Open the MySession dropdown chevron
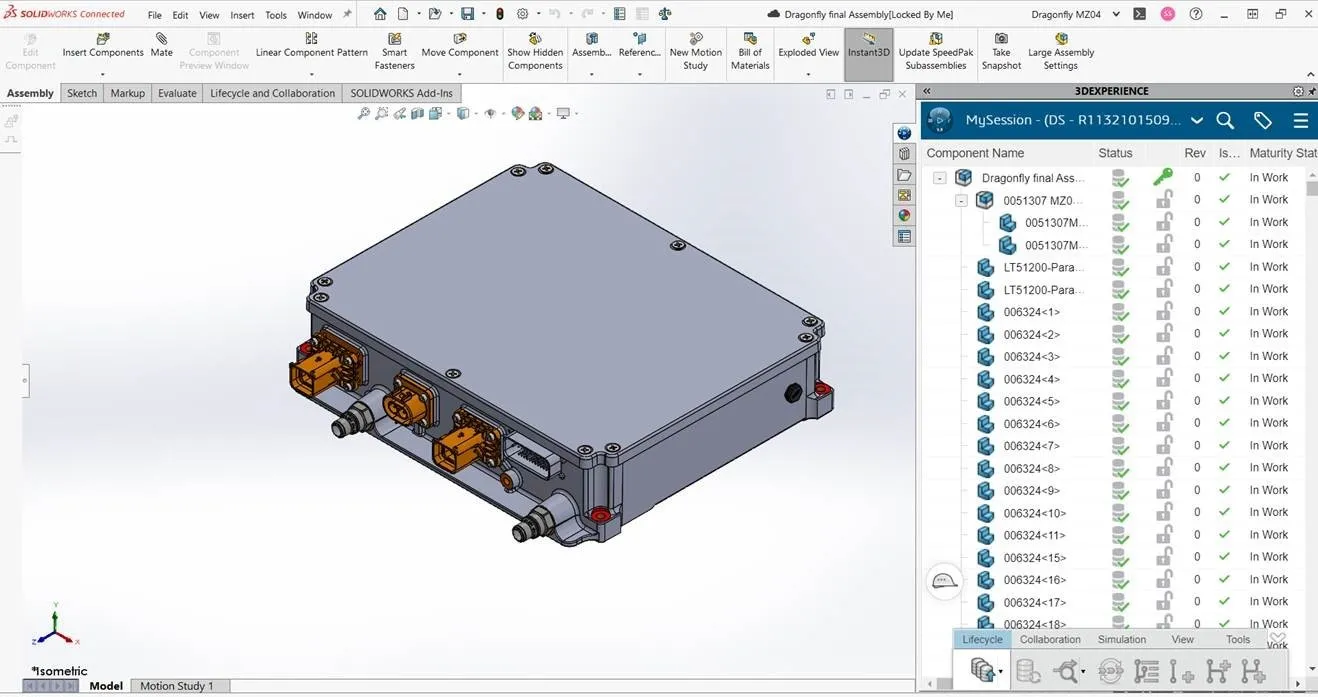The image size is (1318, 697). tap(1197, 120)
